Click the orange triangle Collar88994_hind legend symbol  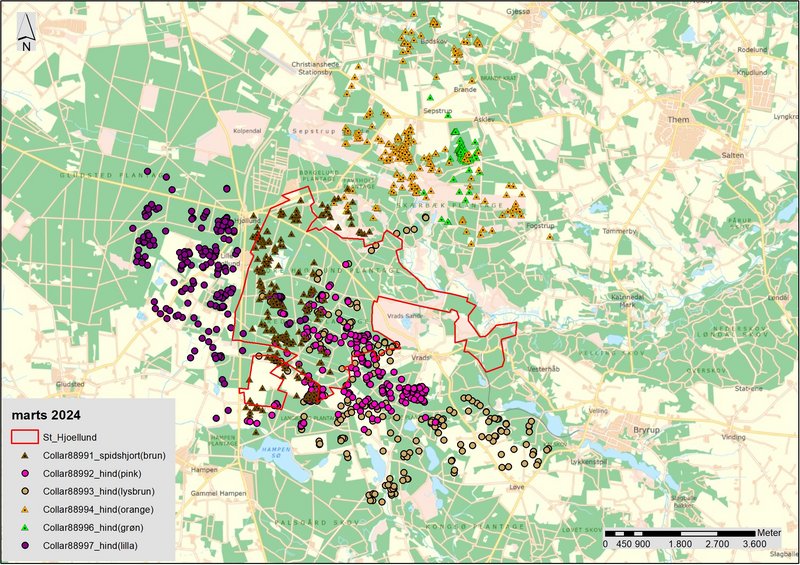26,509
